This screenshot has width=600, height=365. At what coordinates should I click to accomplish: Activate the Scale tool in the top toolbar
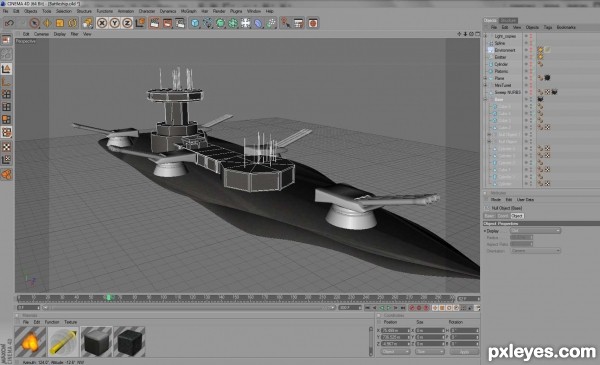60,23
